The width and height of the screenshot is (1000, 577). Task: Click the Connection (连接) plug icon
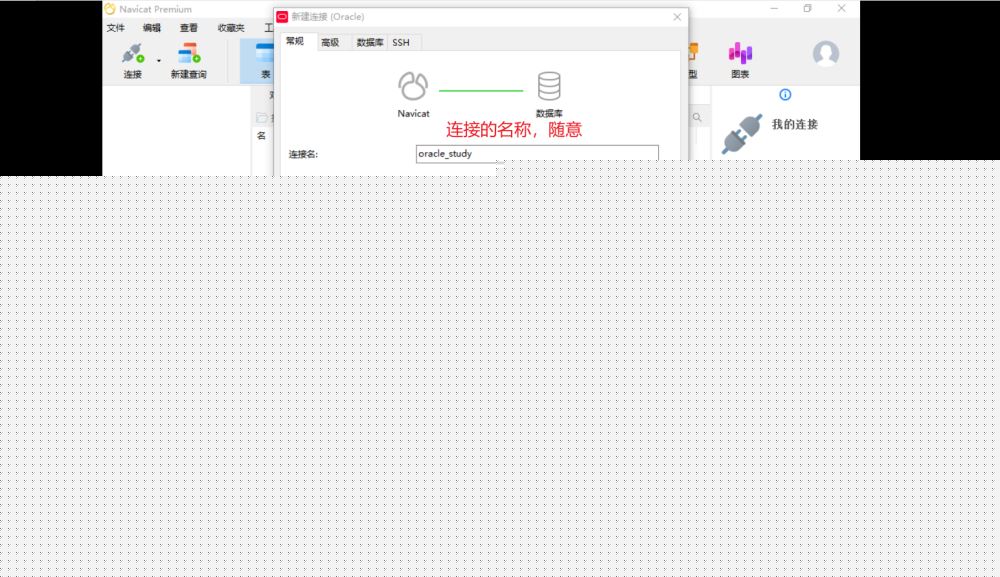coord(132,54)
